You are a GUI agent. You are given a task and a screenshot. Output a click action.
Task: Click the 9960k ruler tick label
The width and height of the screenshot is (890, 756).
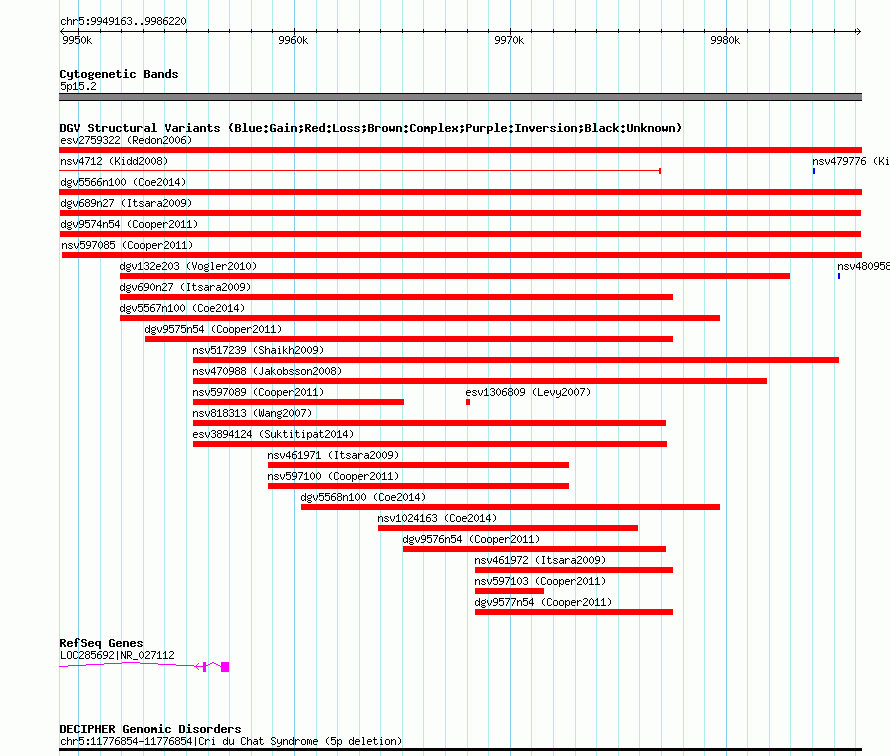point(293,40)
